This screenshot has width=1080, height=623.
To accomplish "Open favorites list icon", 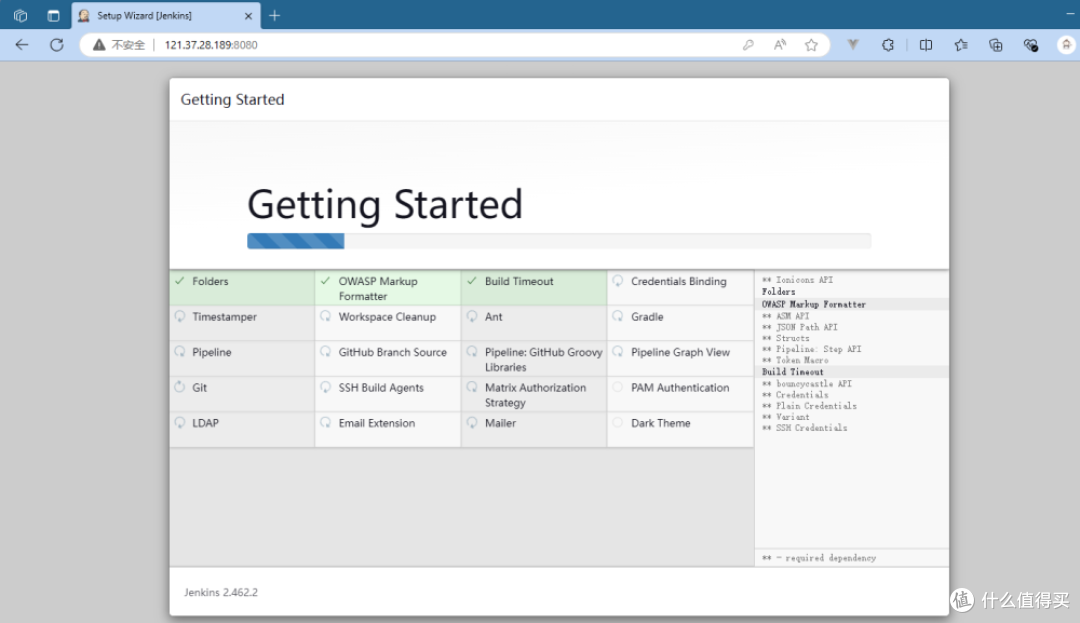I will pos(961,45).
